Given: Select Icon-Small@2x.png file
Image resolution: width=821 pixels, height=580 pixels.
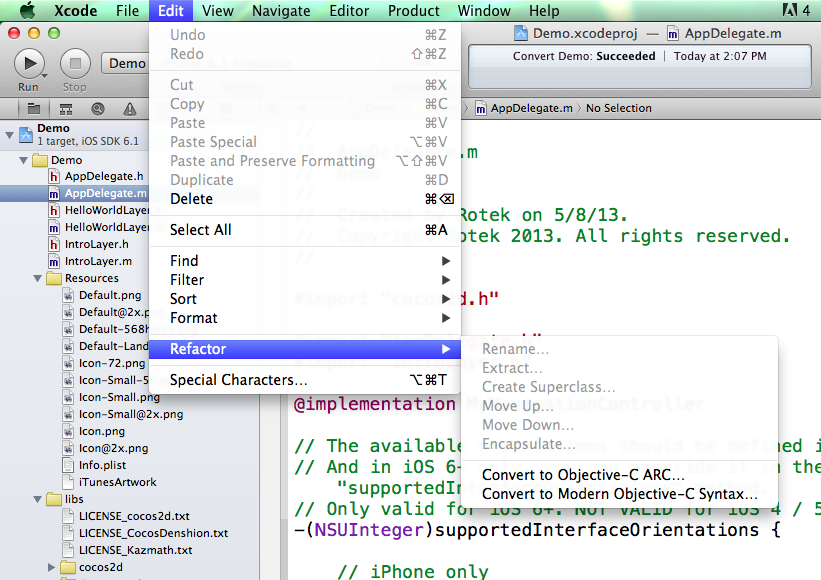Looking at the screenshot, I should (131, 415).
